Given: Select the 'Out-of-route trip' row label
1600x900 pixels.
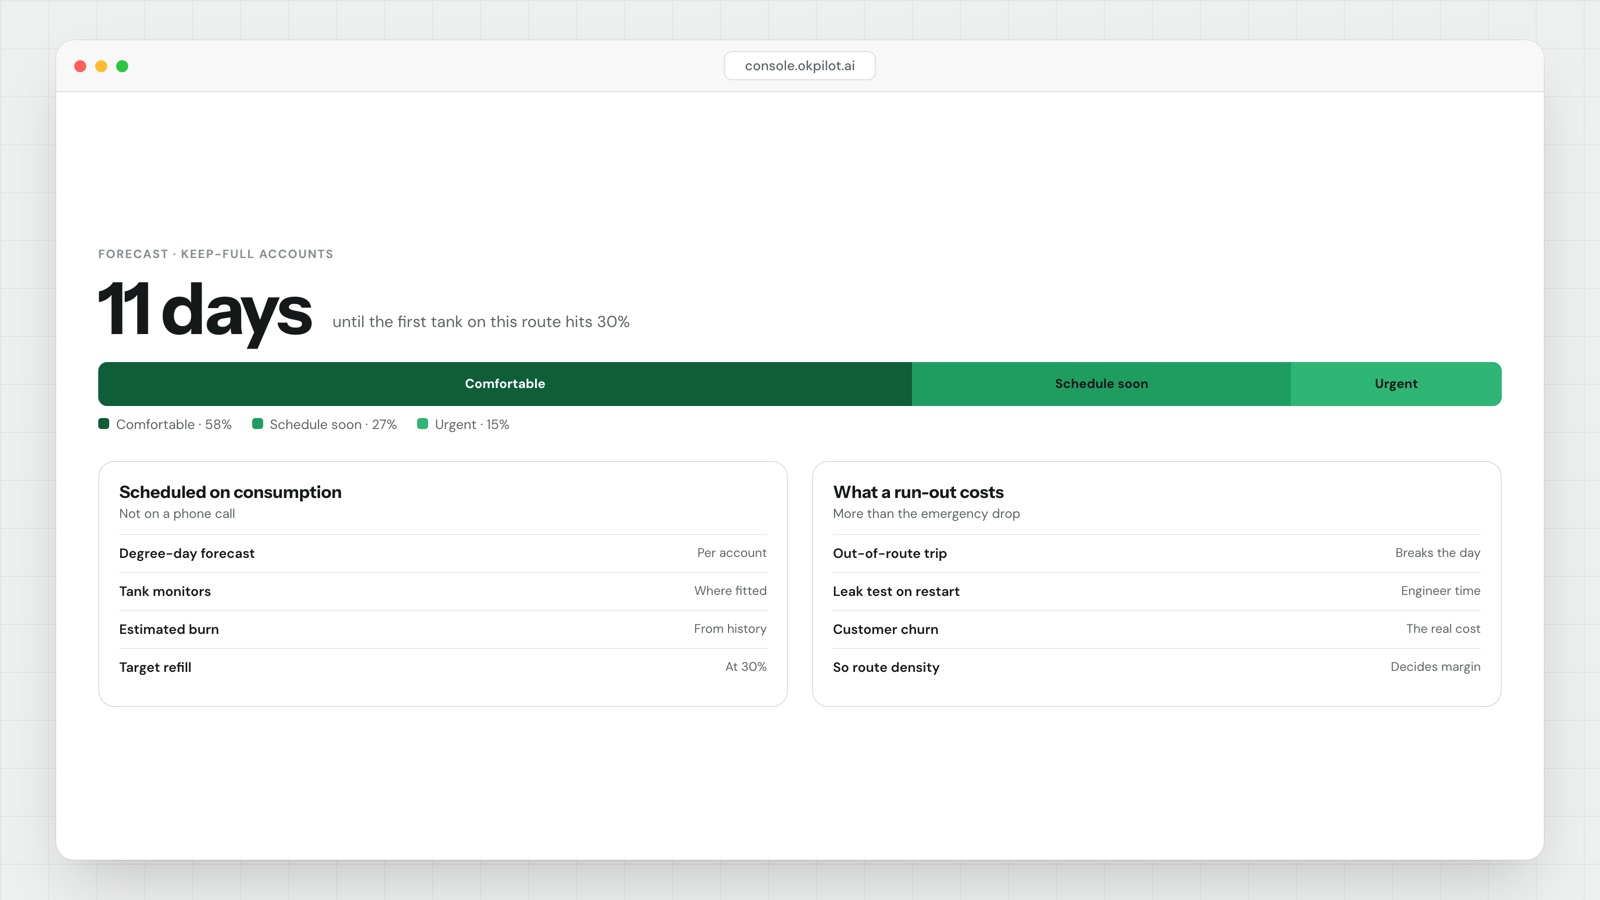Looking at the screenshot, I should [890, 554].
